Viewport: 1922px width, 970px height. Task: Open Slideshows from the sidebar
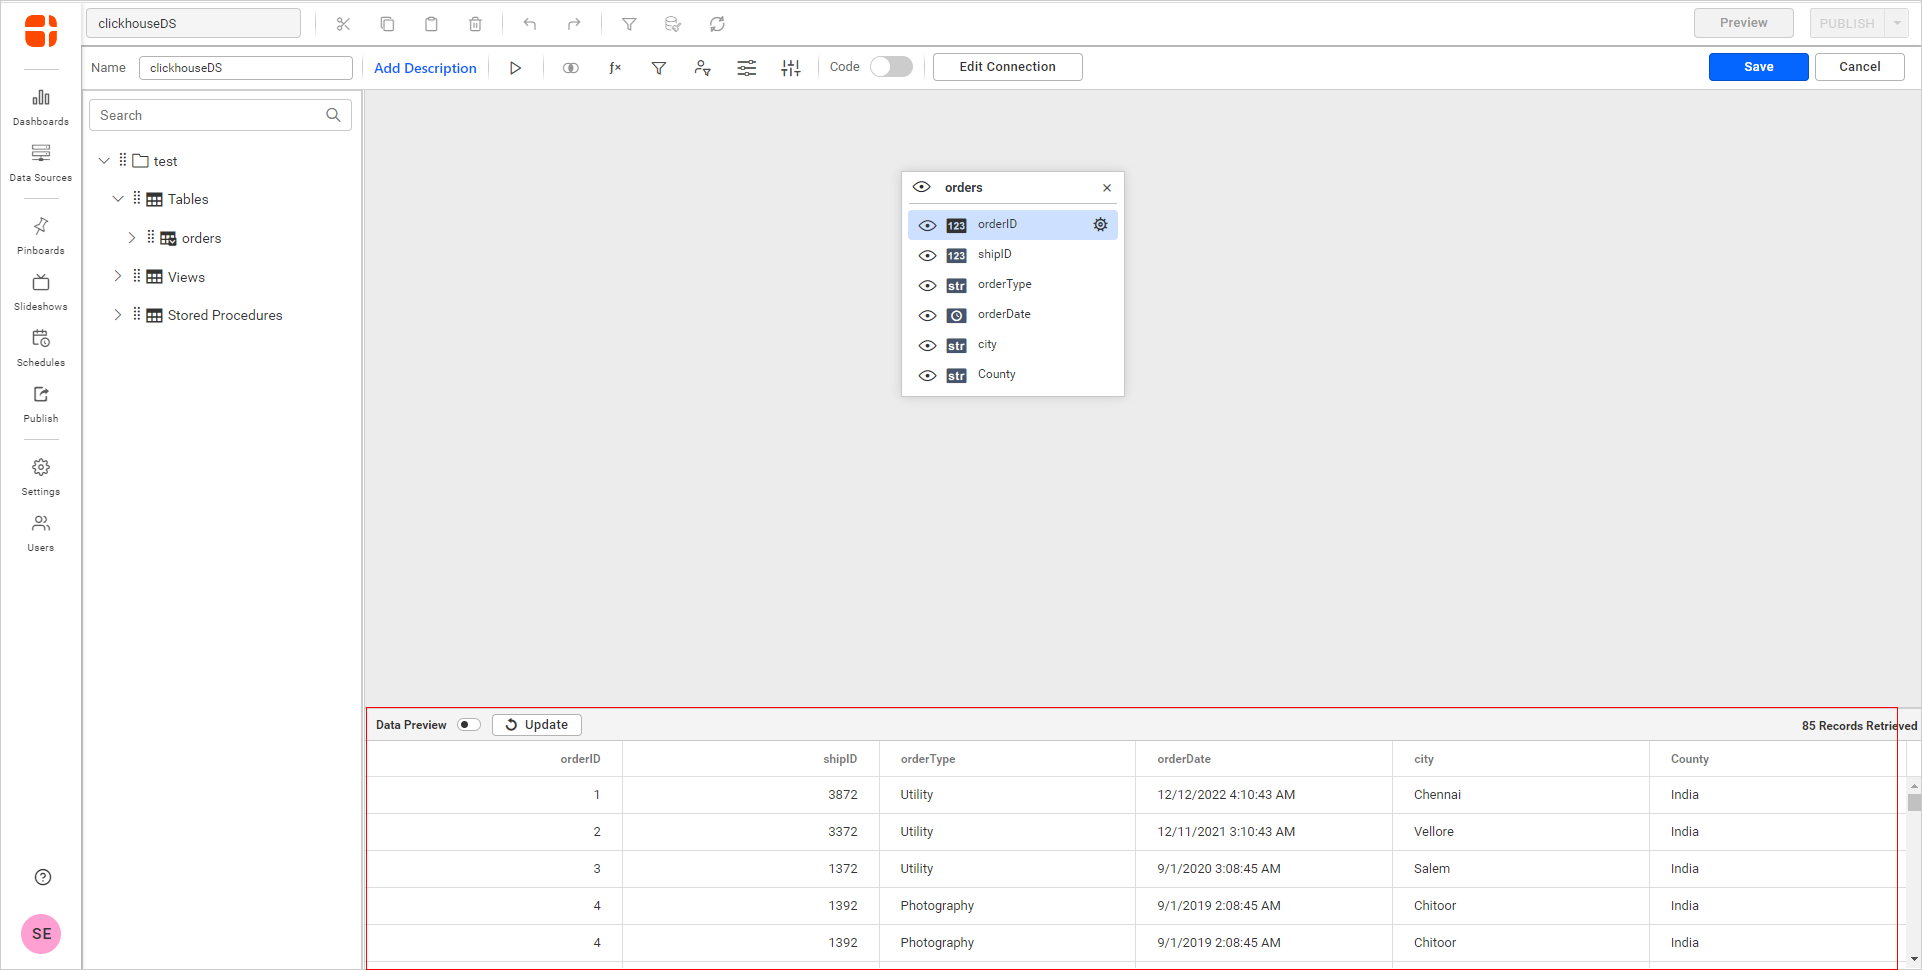coord(41,292)
